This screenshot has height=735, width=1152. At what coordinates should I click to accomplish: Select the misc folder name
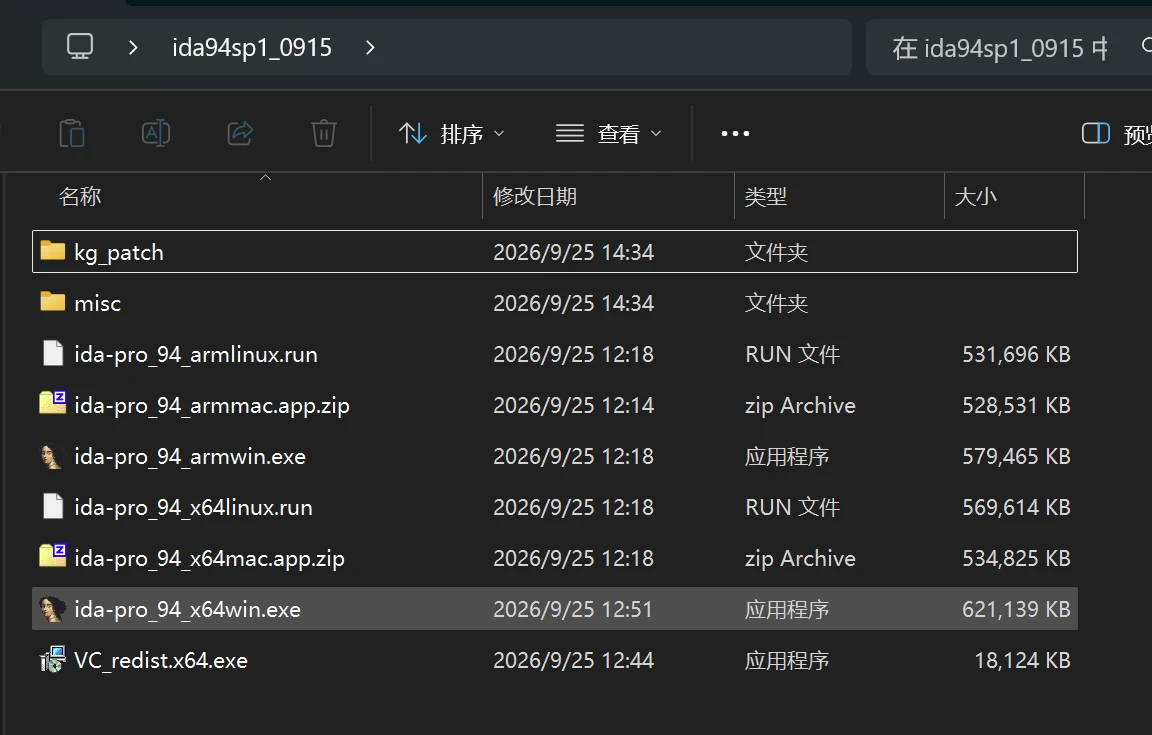point(98,303)
